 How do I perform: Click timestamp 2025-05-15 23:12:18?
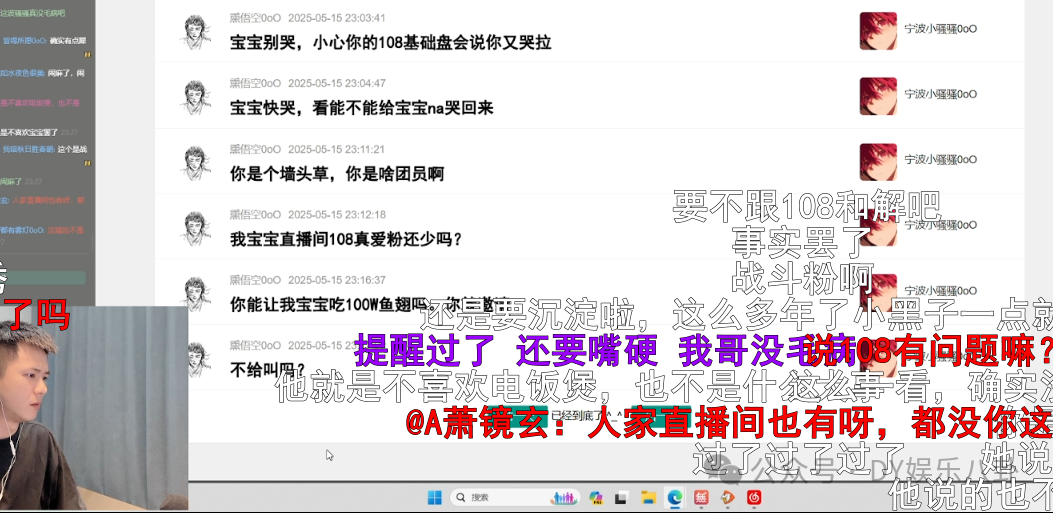pos(336,215)
